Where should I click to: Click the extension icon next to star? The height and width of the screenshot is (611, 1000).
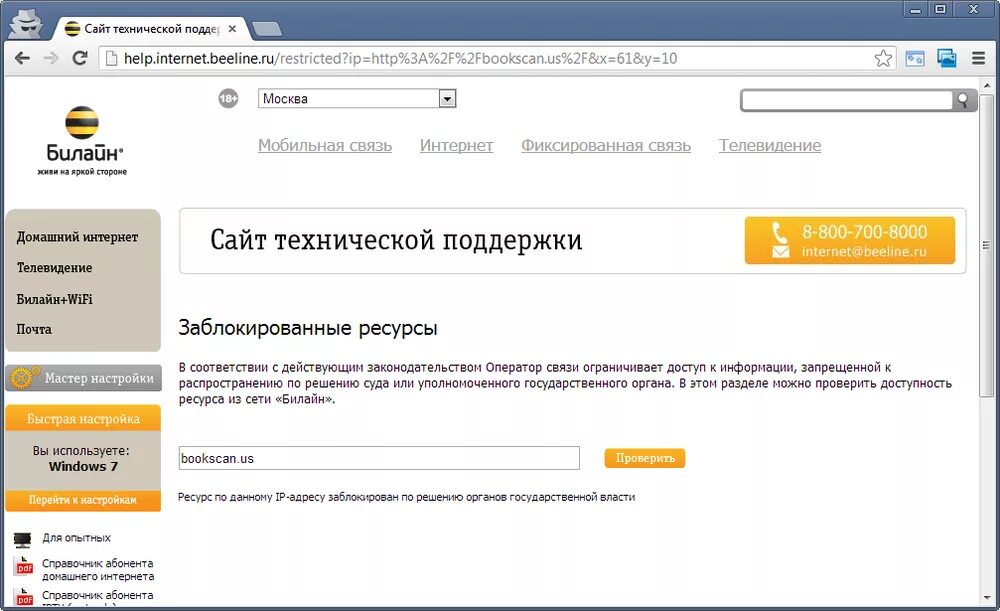(x=915, y=59)
